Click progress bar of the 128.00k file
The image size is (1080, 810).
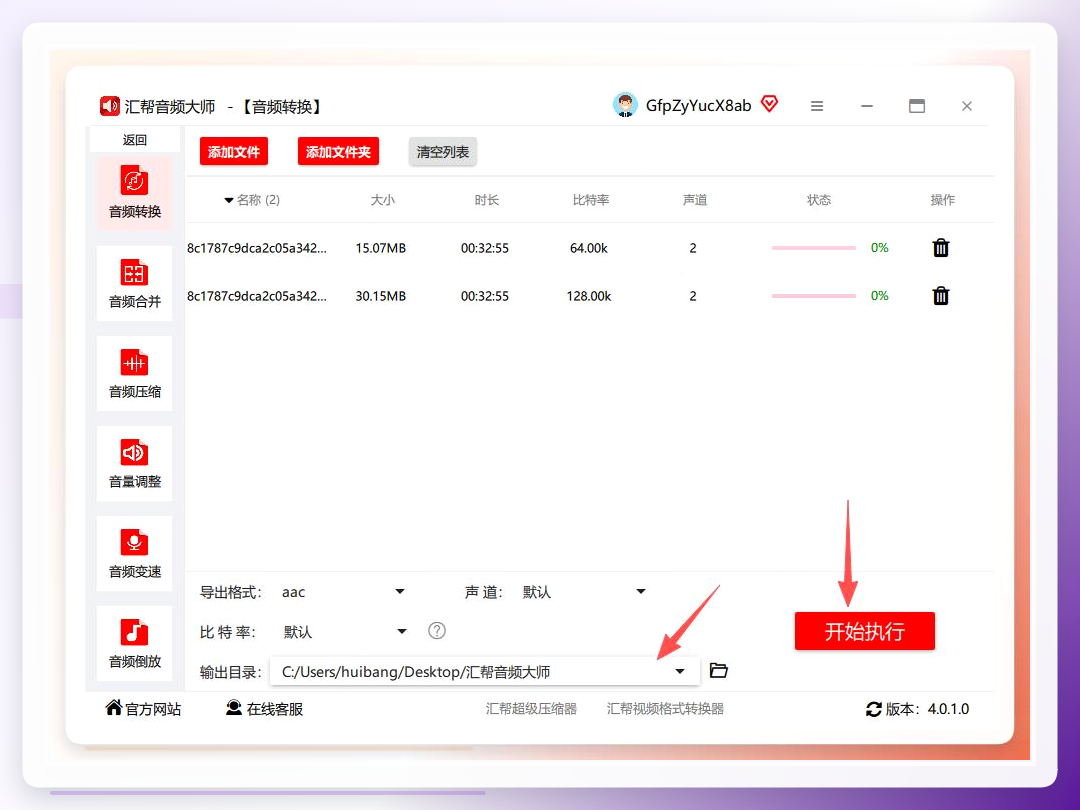[813, 296]
